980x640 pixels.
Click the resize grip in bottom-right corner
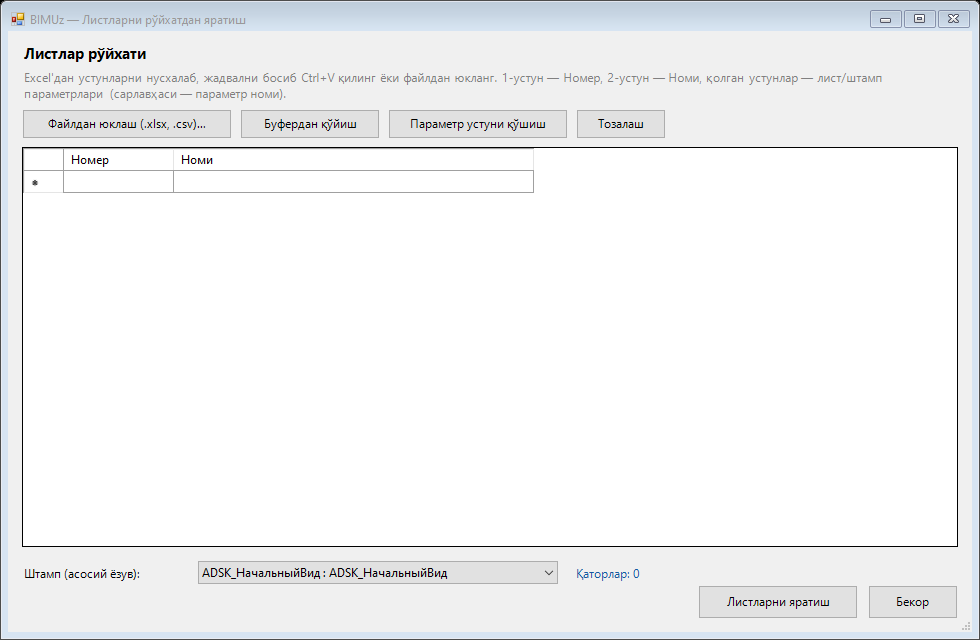click(x=966, y=626)
